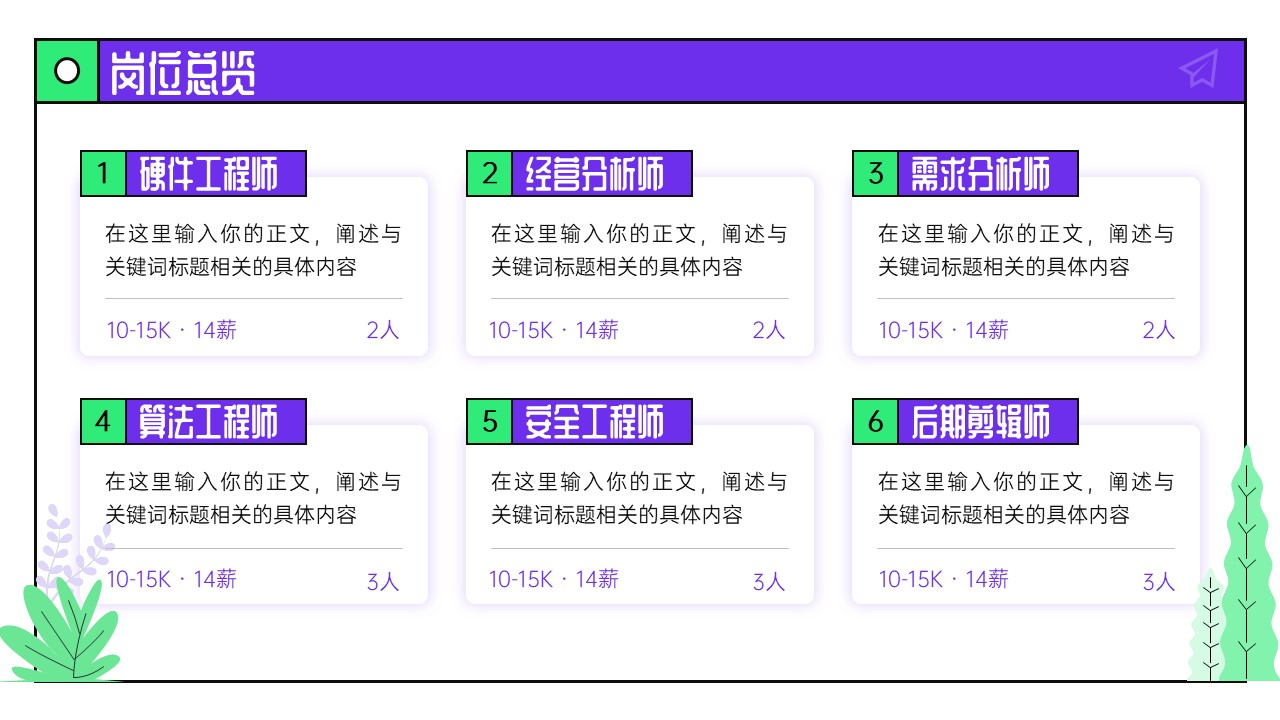This screenshot has width=1280, height=720.
Task: Click body text in 后期剪辑师 card
Action: 1026,499
